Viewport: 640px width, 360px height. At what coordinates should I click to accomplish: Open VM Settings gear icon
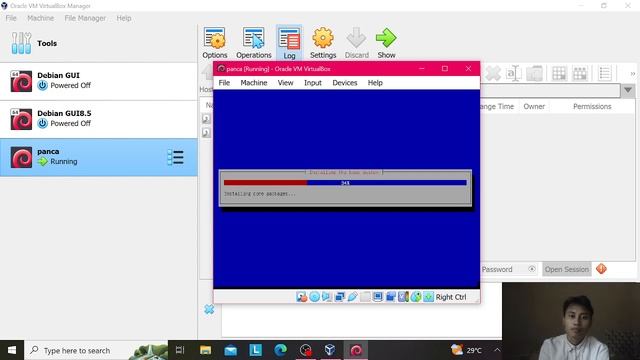tap(323, 42)
